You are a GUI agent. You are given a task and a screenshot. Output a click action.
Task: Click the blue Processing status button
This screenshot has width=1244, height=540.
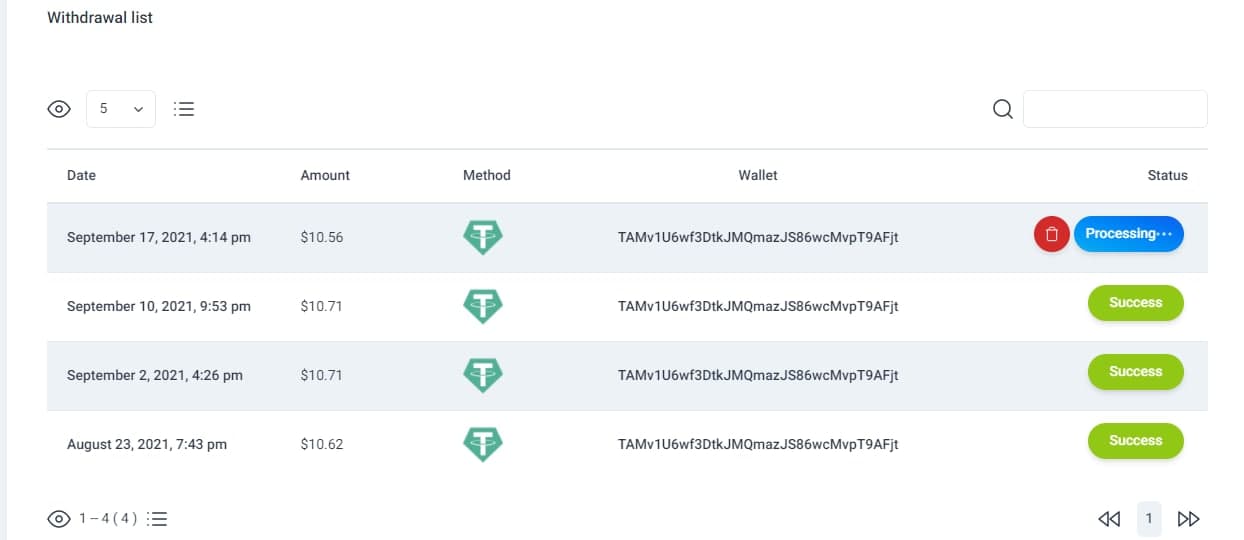pos(1129,234)
